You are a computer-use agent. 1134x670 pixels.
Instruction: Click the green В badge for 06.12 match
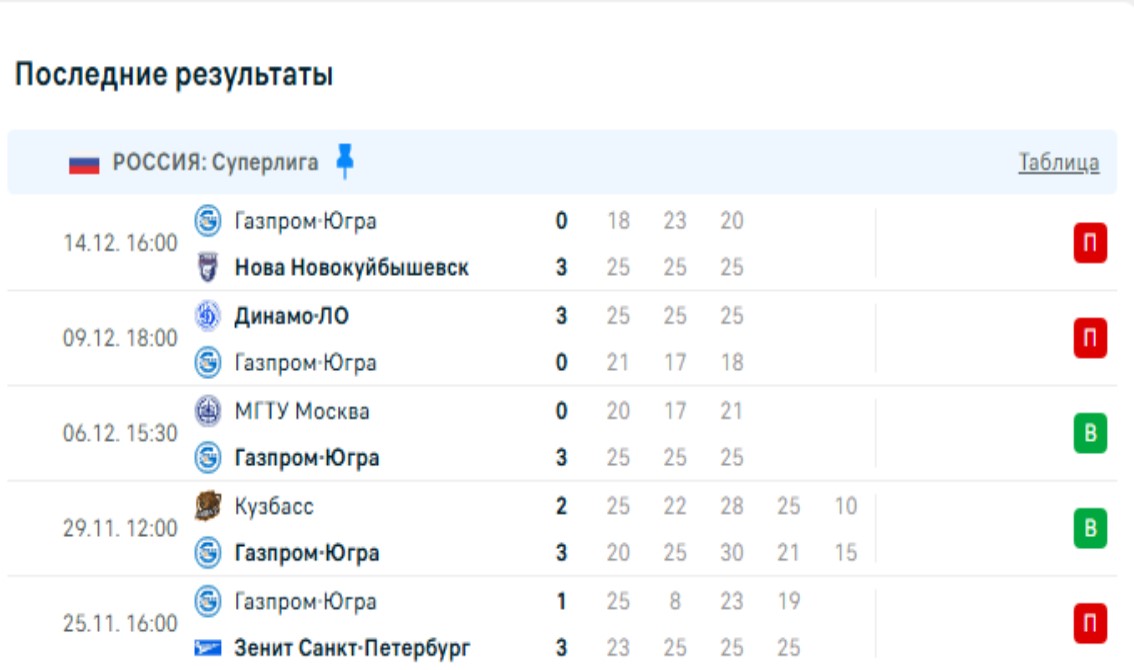point(1090,434)
